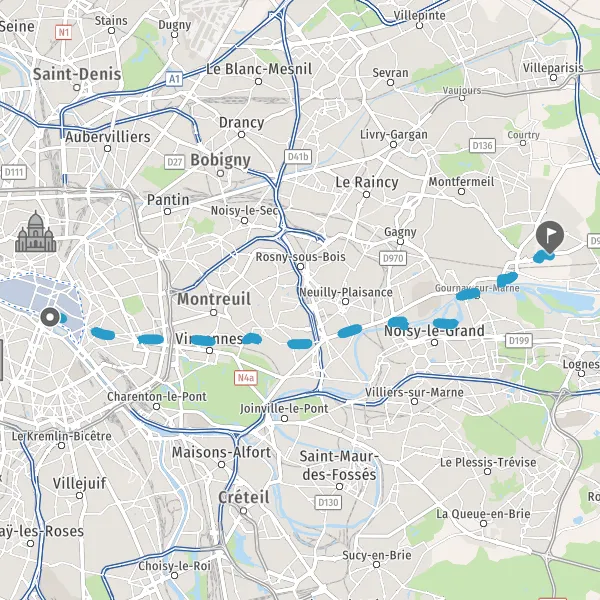Click the D27 road badge near Bobigny
600x600 pixels.
174,162
